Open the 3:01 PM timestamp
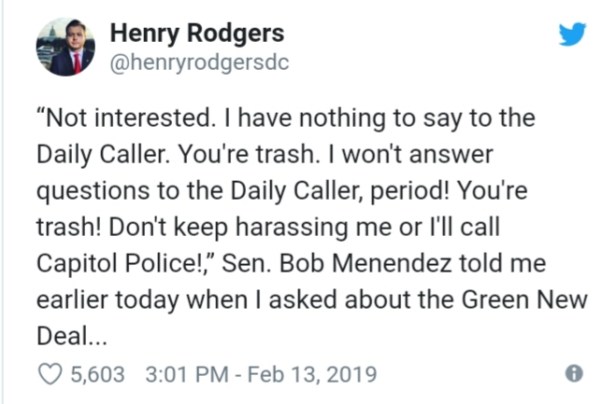The height and width of the screenshot is (404, 616). pyautogui.click(x=181, y=374)
